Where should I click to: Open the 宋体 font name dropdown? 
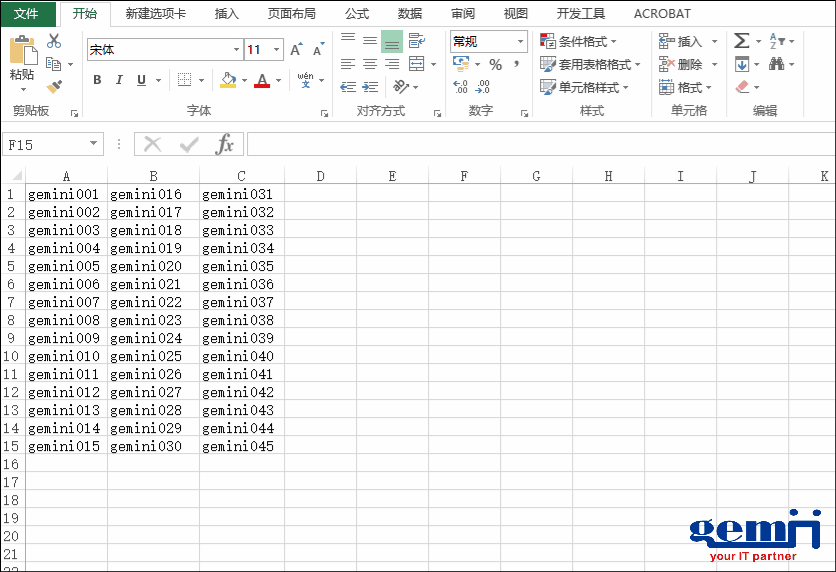[236, 50]
